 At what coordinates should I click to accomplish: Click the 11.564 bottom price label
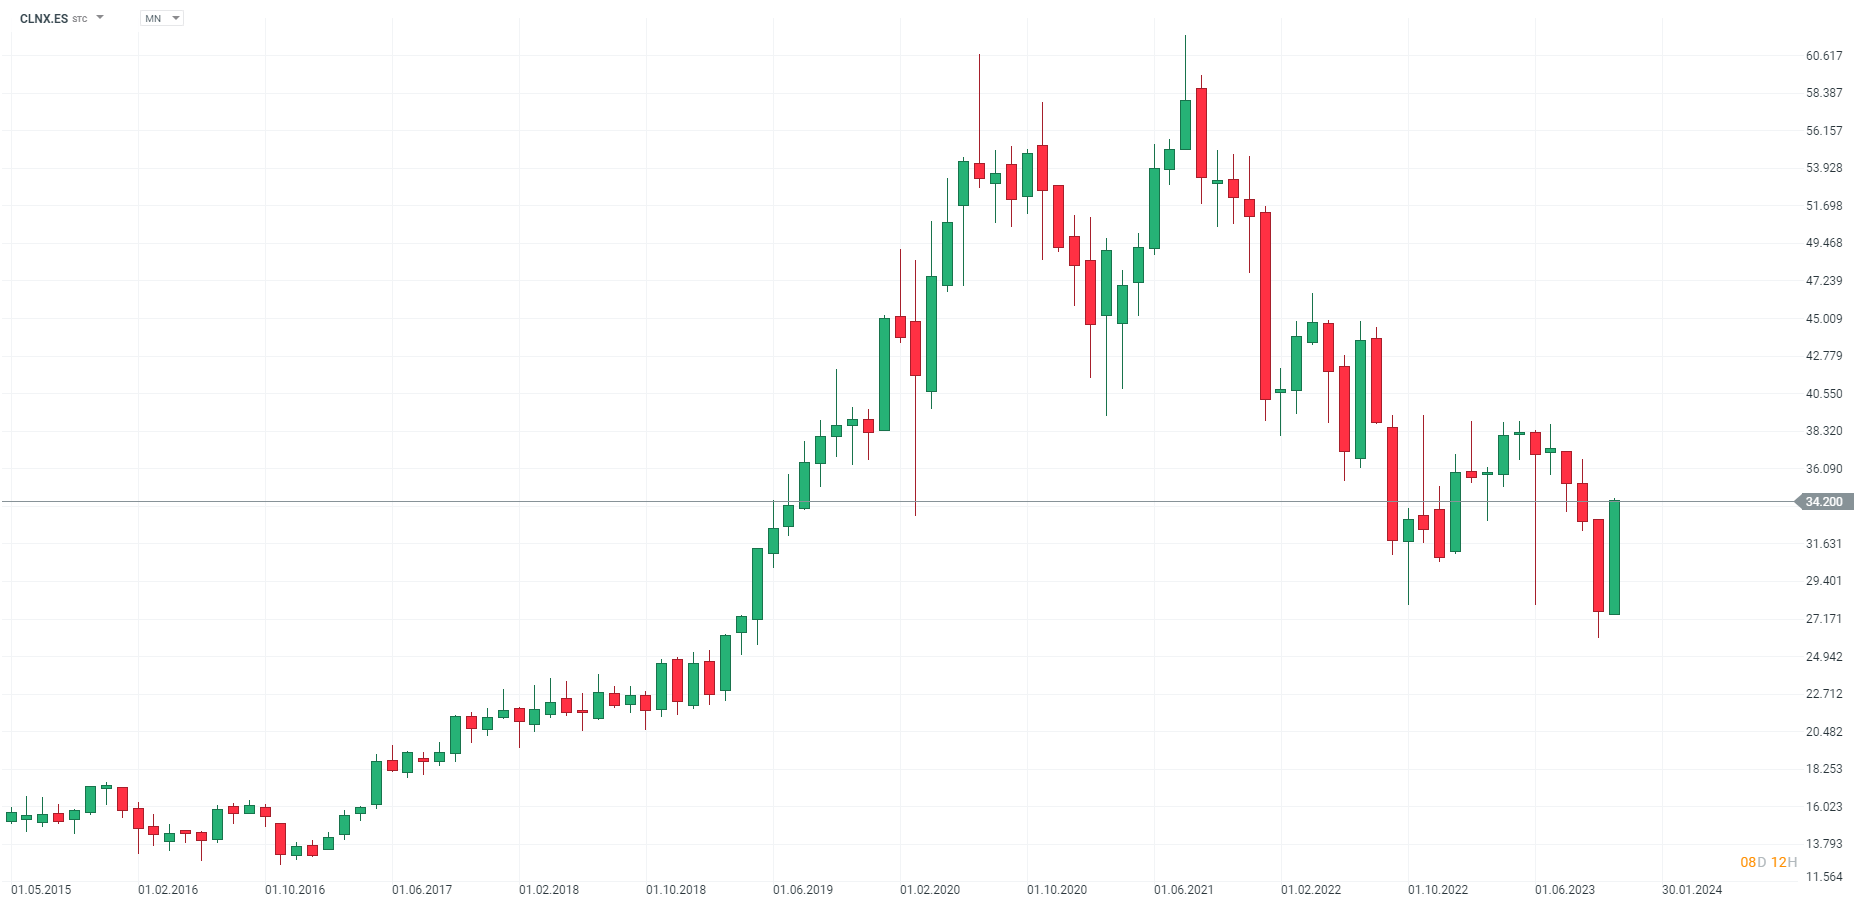click(x=1824, y=877)
